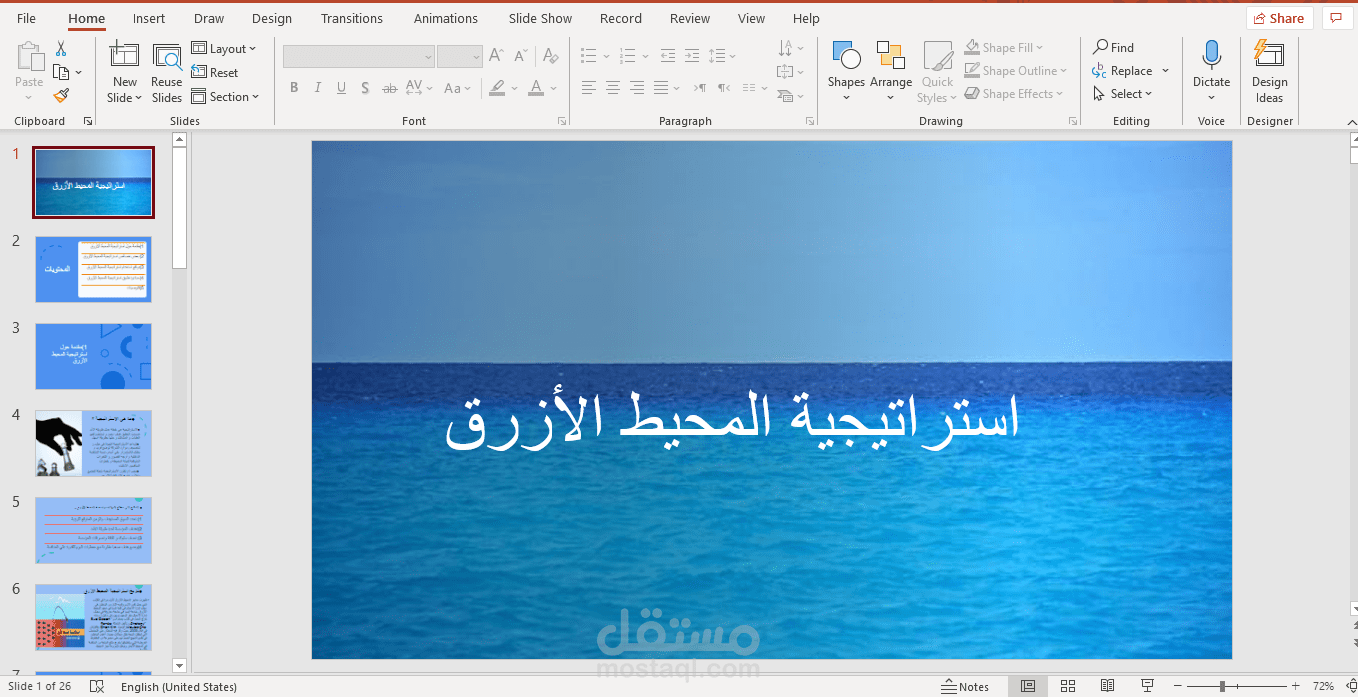Switch to the Insert tab
Screen dimensions: 1358x697
pos(149,18)
